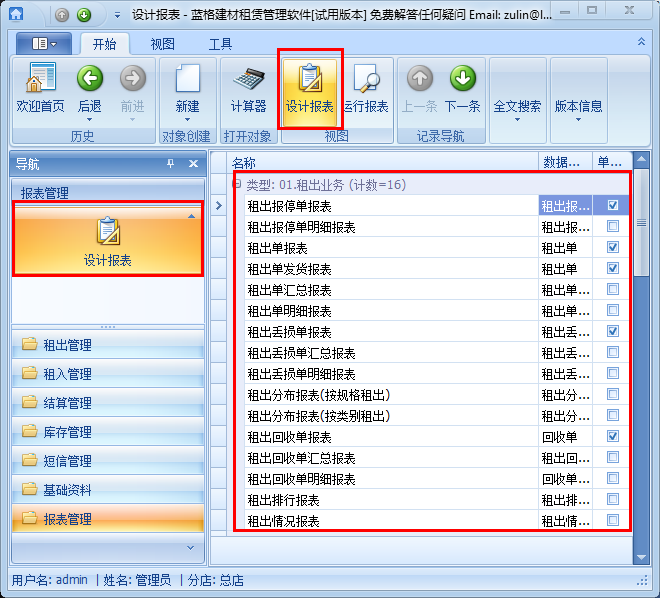Sort by the 名称 column header
Screen dimensions: 660x598
point(383,162)
